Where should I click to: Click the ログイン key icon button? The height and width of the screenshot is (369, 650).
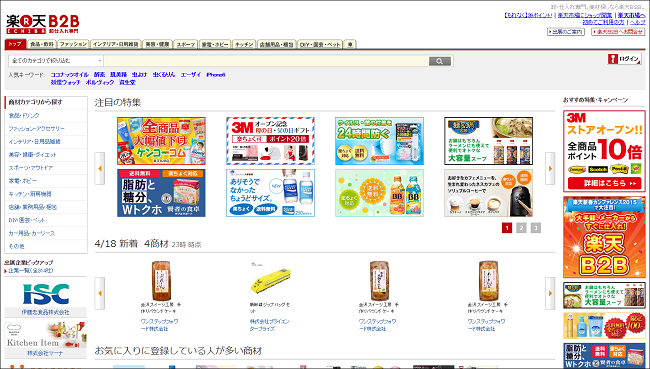pos(624,59)
